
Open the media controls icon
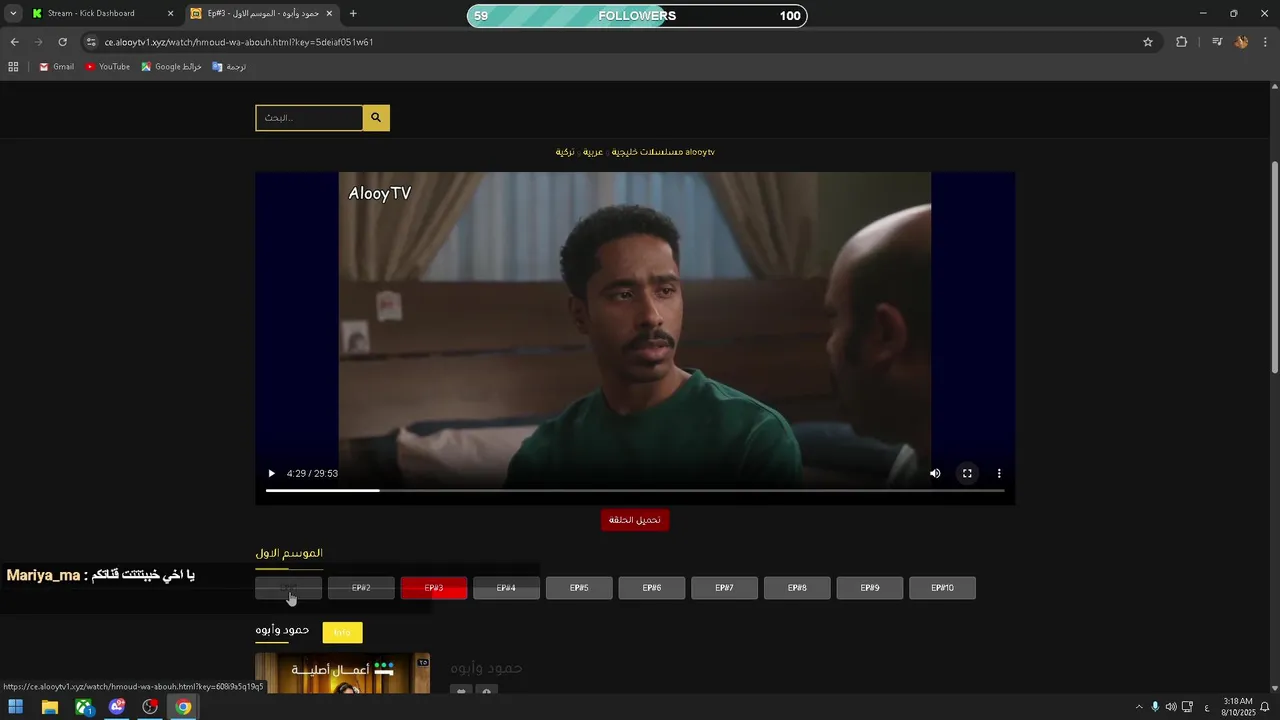coord(1217,42)
